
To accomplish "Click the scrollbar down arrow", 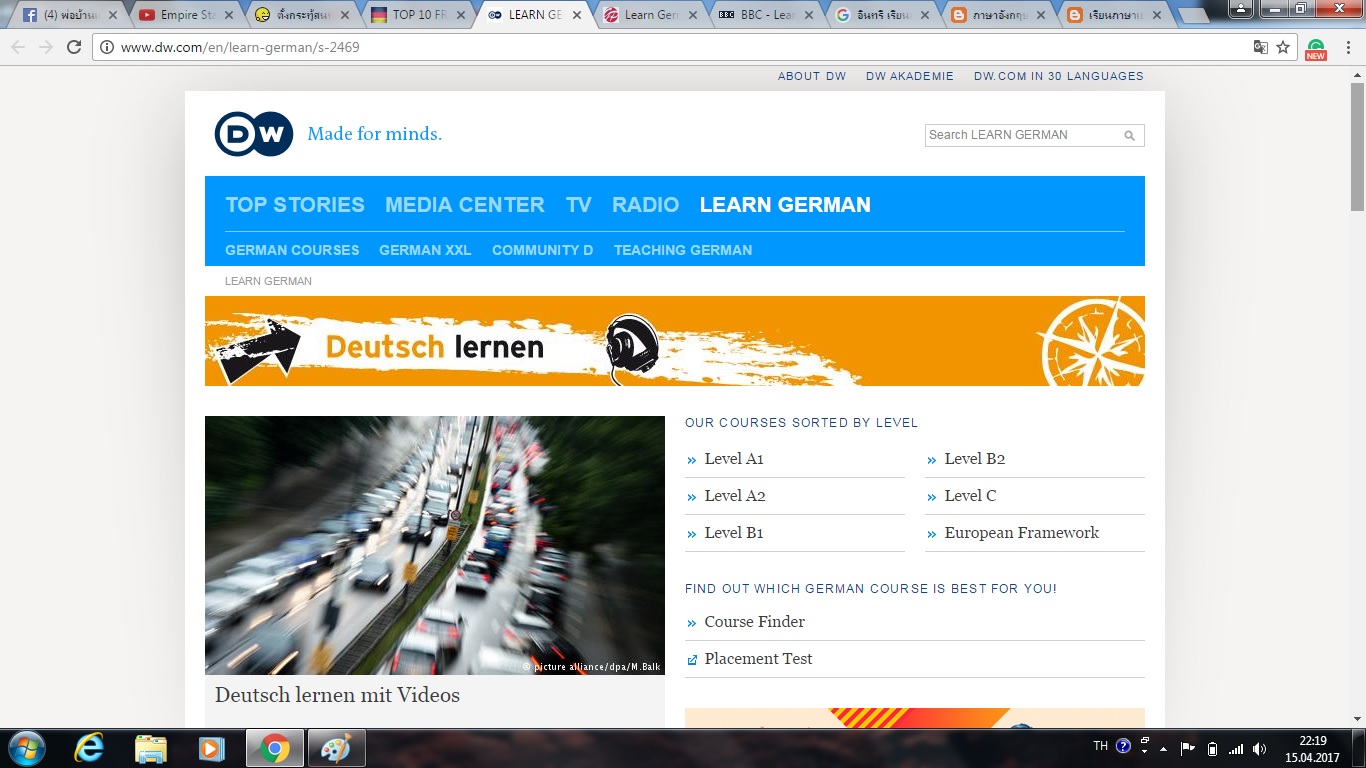I will 1357,719.
